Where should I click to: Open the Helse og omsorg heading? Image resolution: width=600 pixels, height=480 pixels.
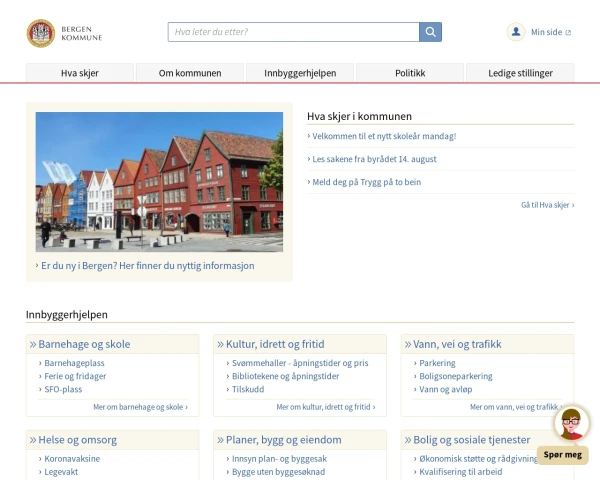tap(78, 440)
